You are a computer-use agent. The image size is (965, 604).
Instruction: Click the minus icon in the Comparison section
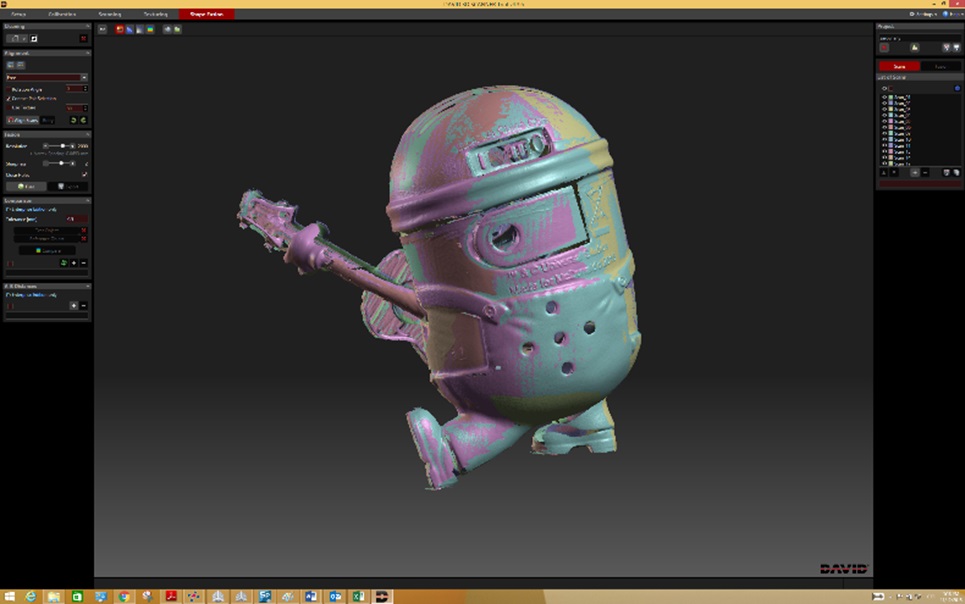(84, 263)
